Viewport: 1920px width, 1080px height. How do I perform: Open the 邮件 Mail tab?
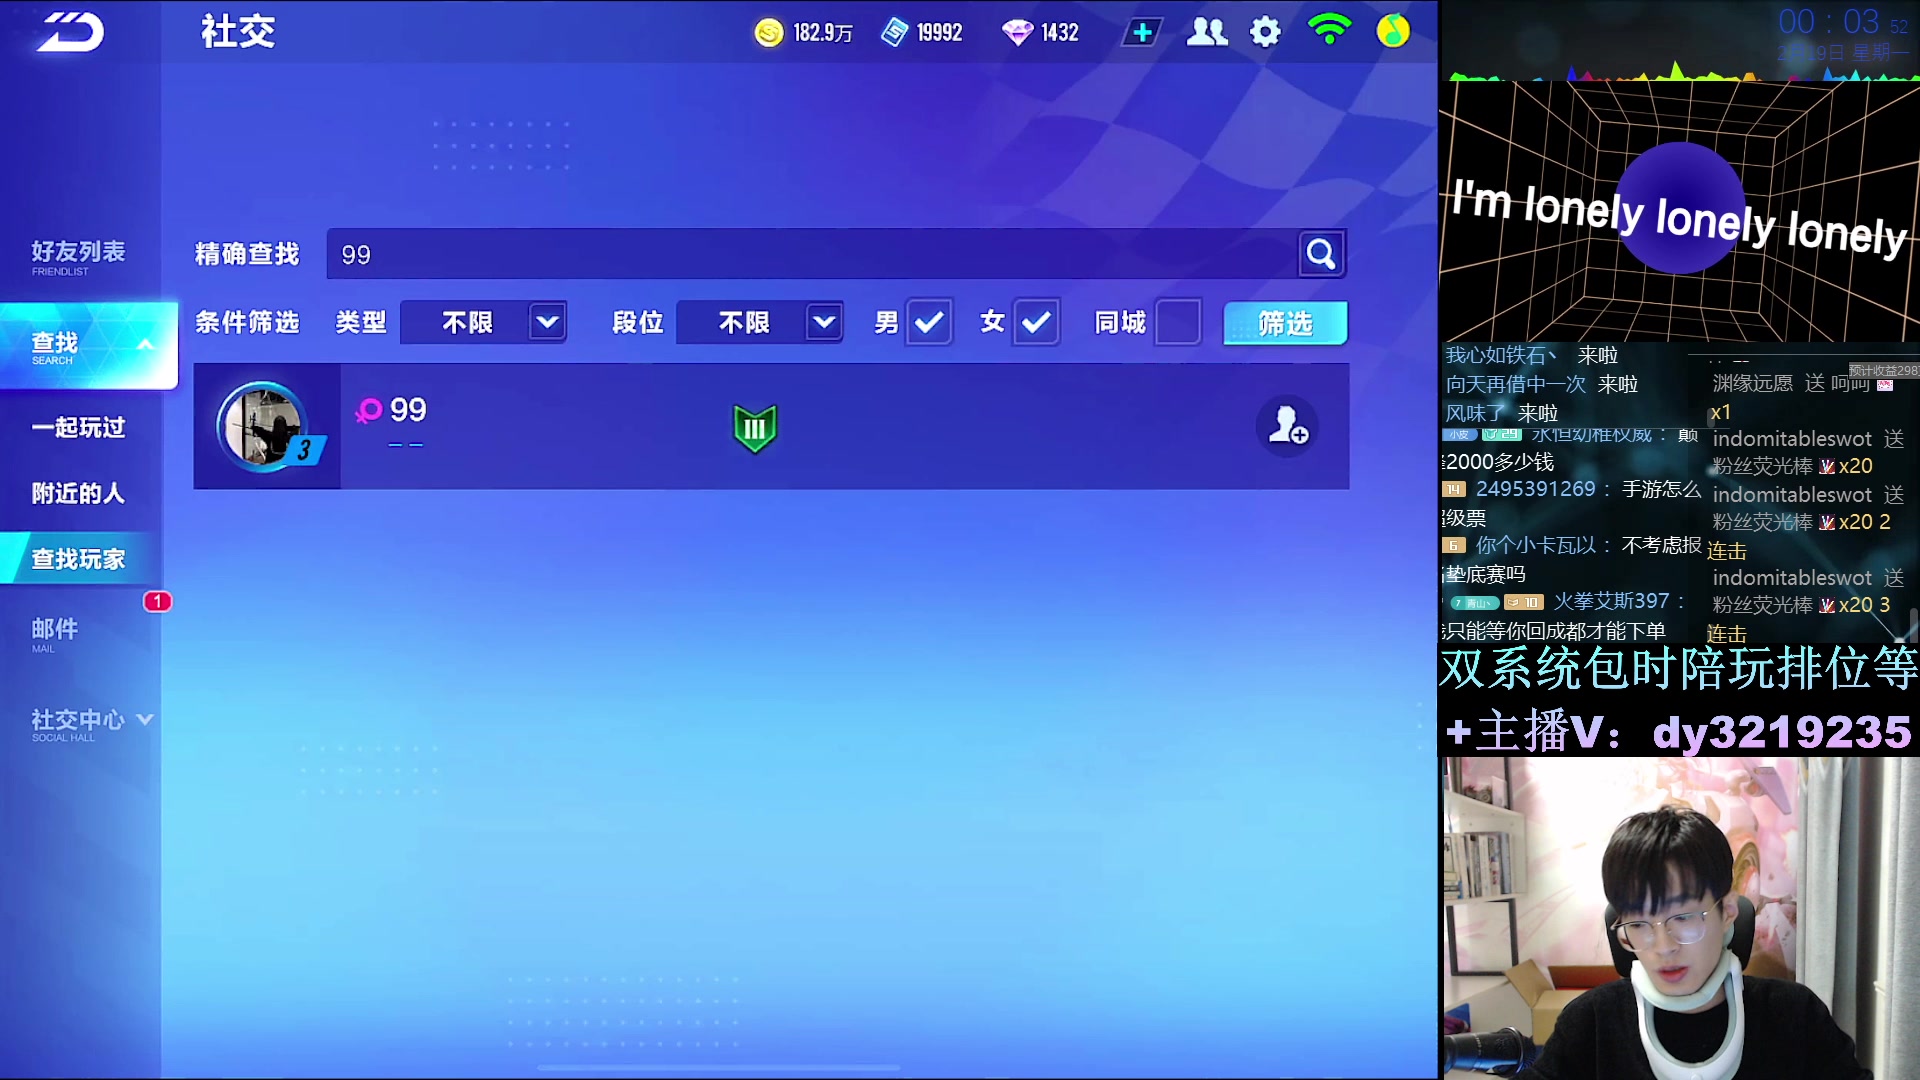(x=56, y=632)
